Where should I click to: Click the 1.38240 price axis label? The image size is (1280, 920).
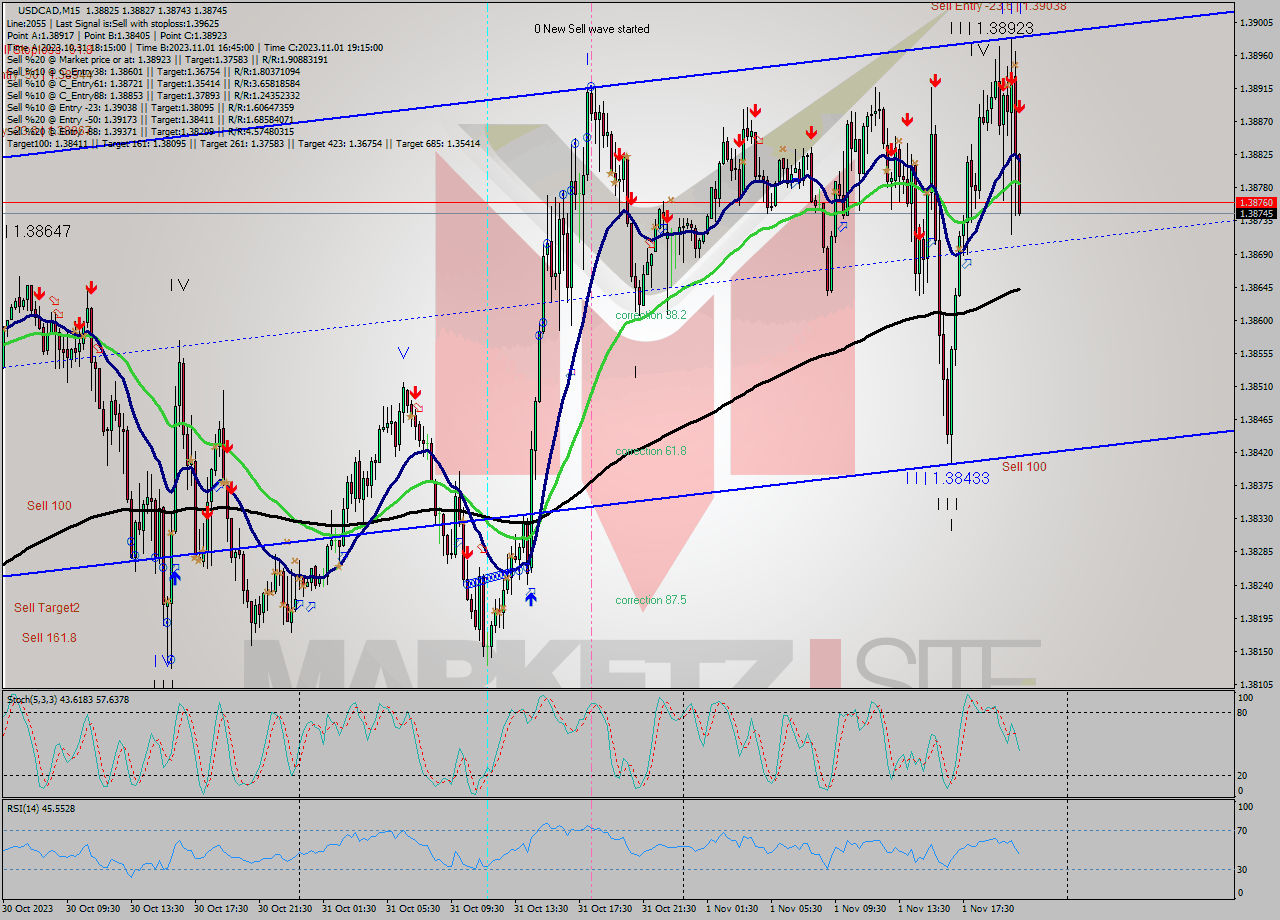(x=1256, y=586)
